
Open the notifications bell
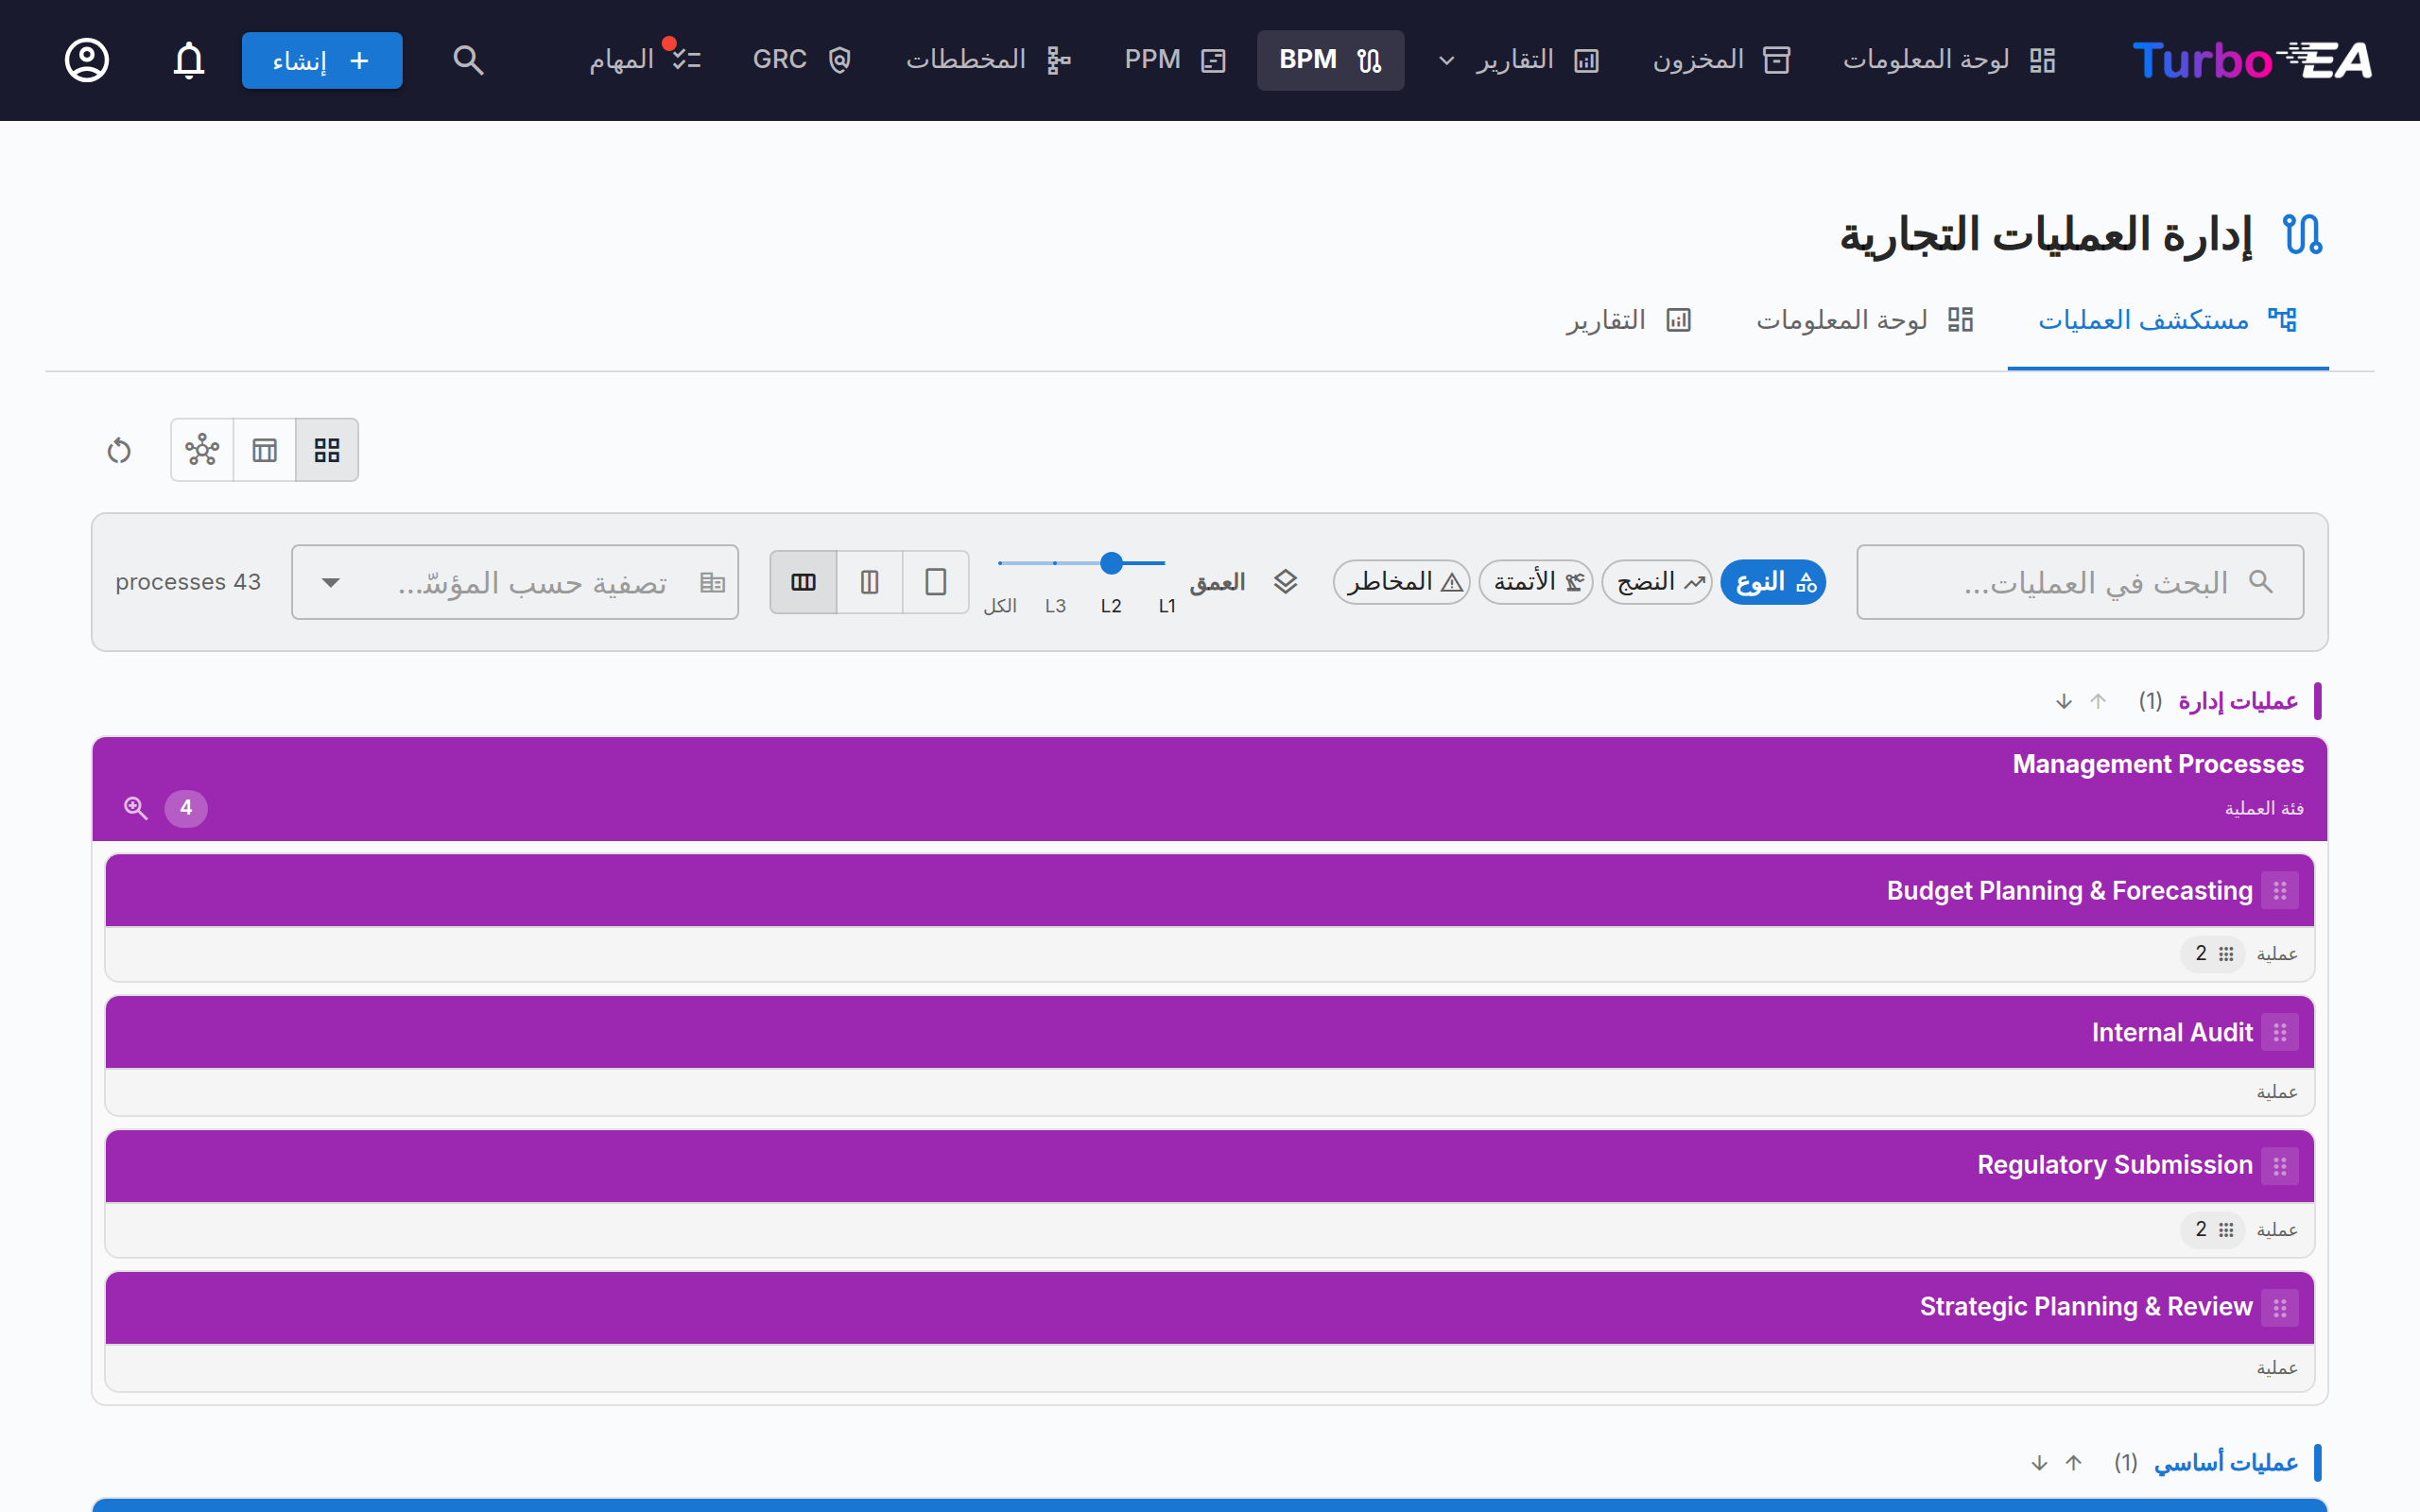coord(189,60)
